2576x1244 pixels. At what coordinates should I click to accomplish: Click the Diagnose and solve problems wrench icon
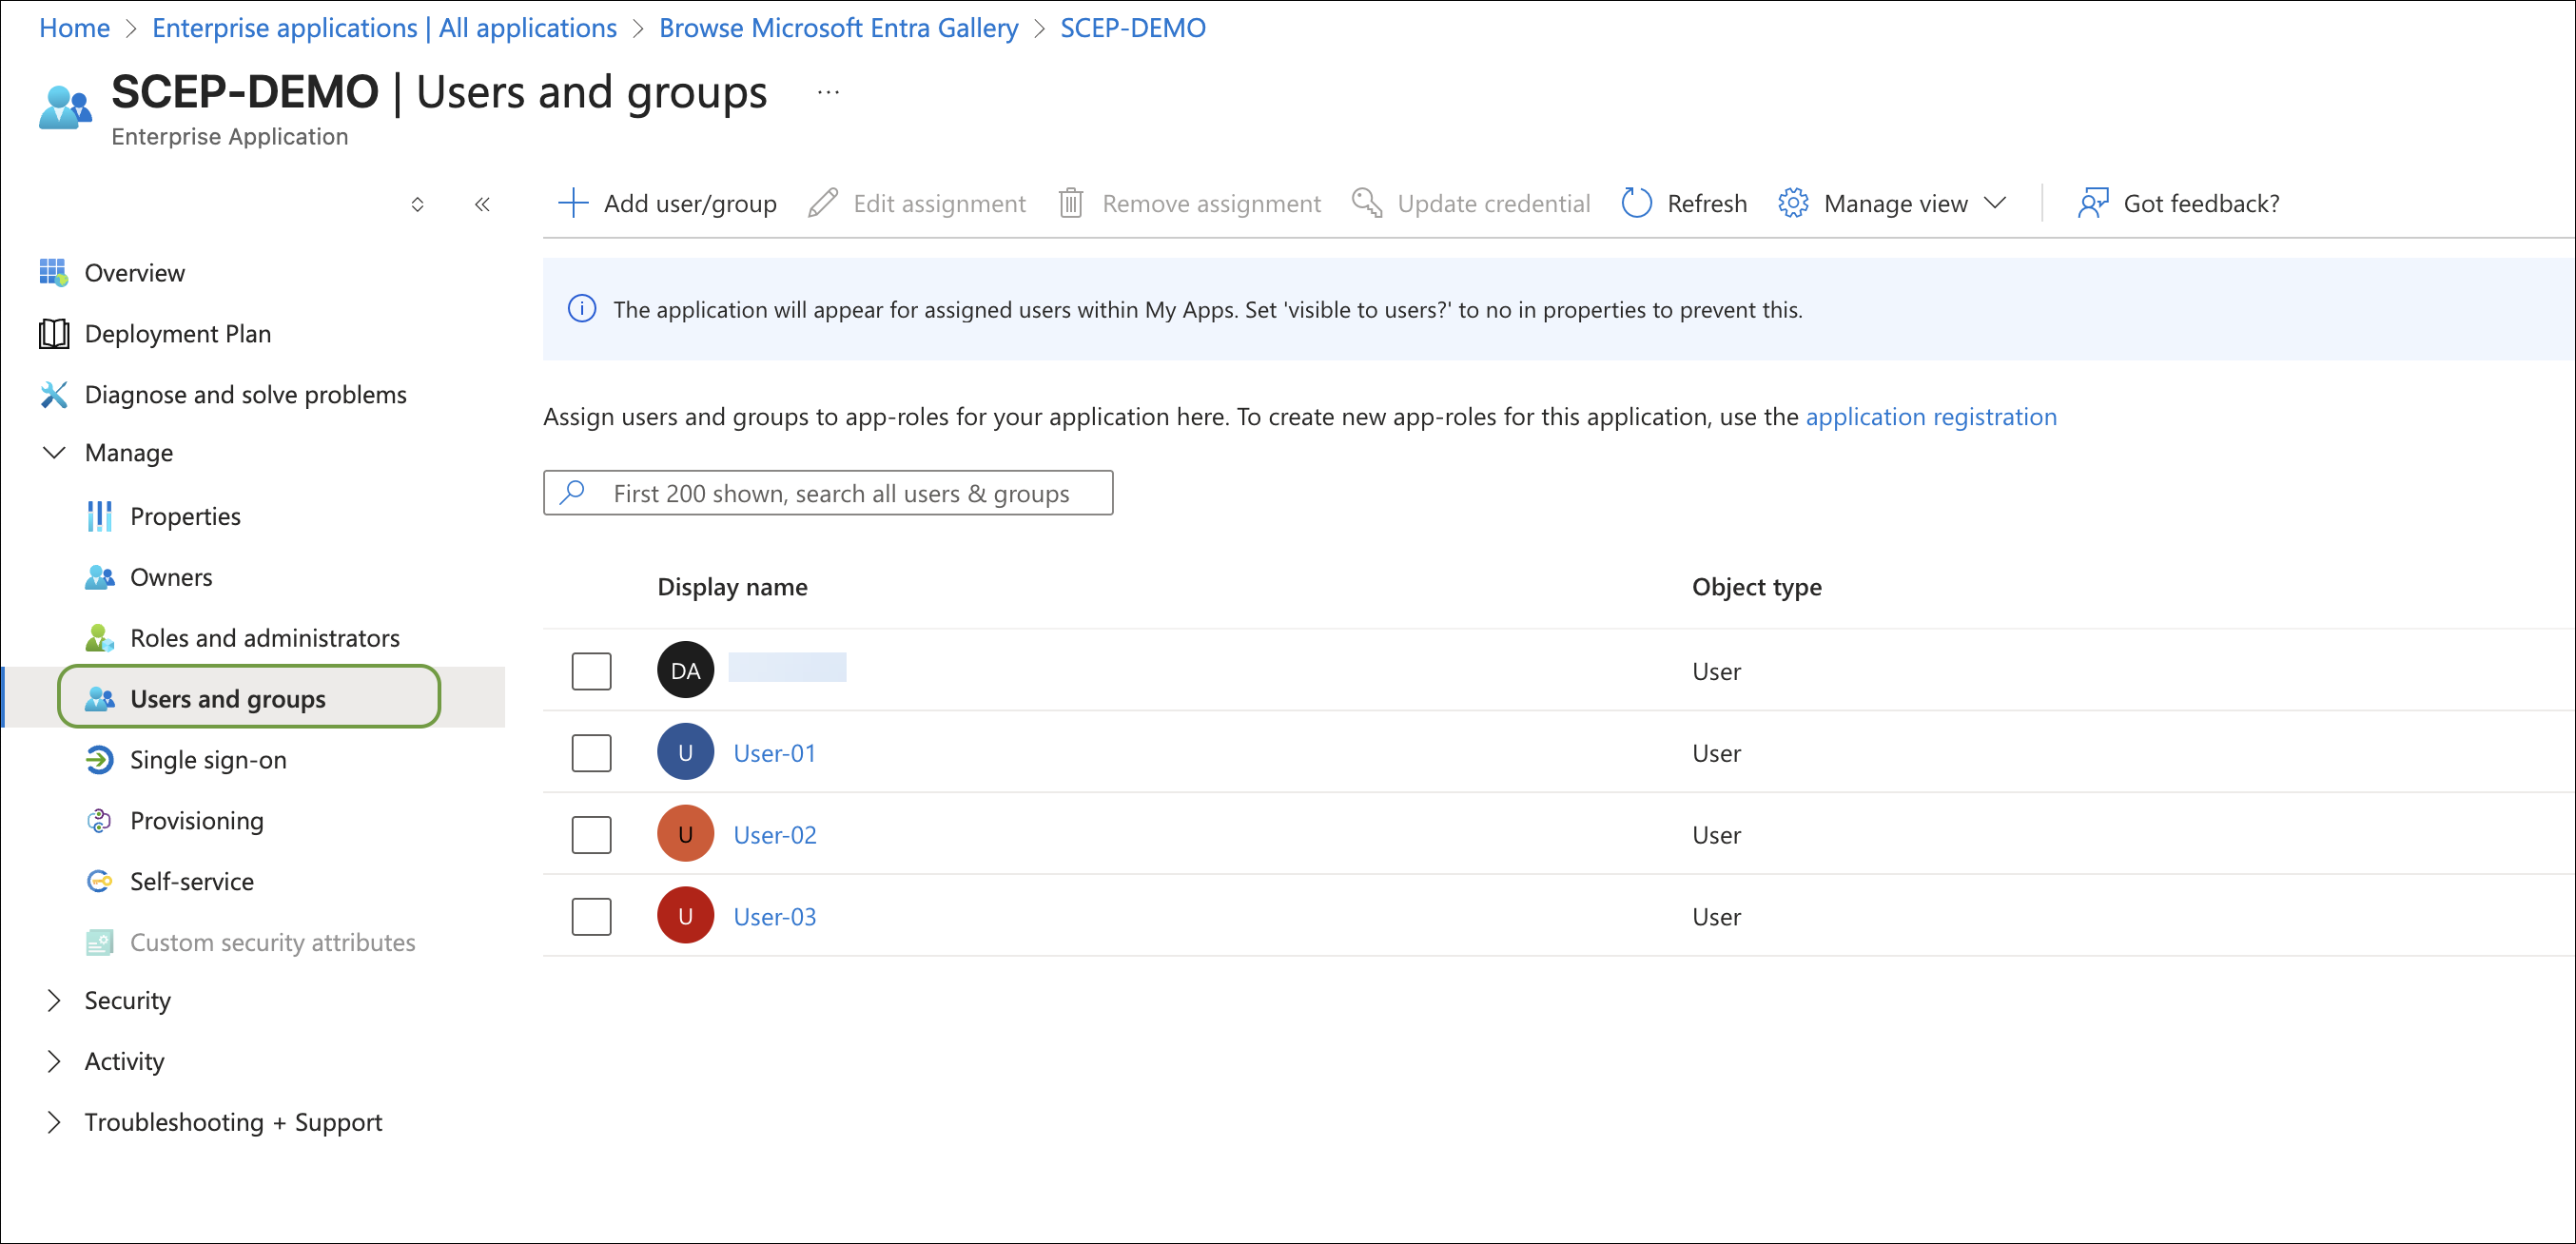[53, 394]
